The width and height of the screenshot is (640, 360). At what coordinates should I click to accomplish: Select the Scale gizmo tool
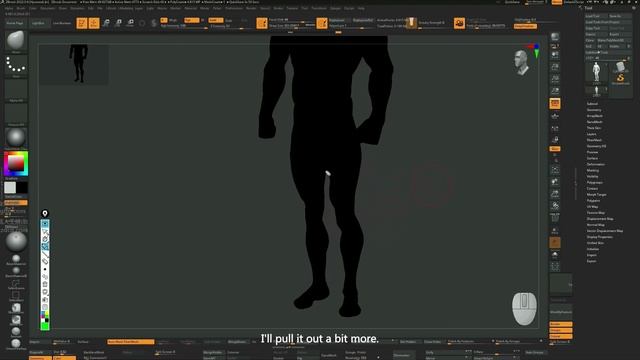coord(118,23)
